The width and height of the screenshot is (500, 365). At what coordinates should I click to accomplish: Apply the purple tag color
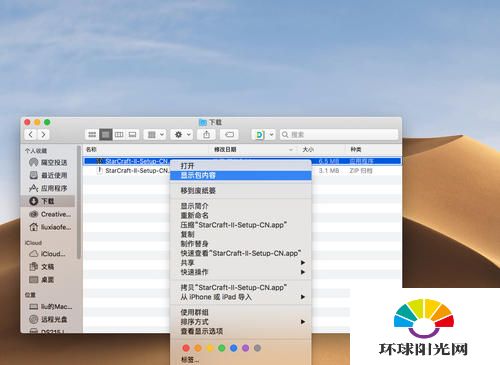[x=245, y=348]
